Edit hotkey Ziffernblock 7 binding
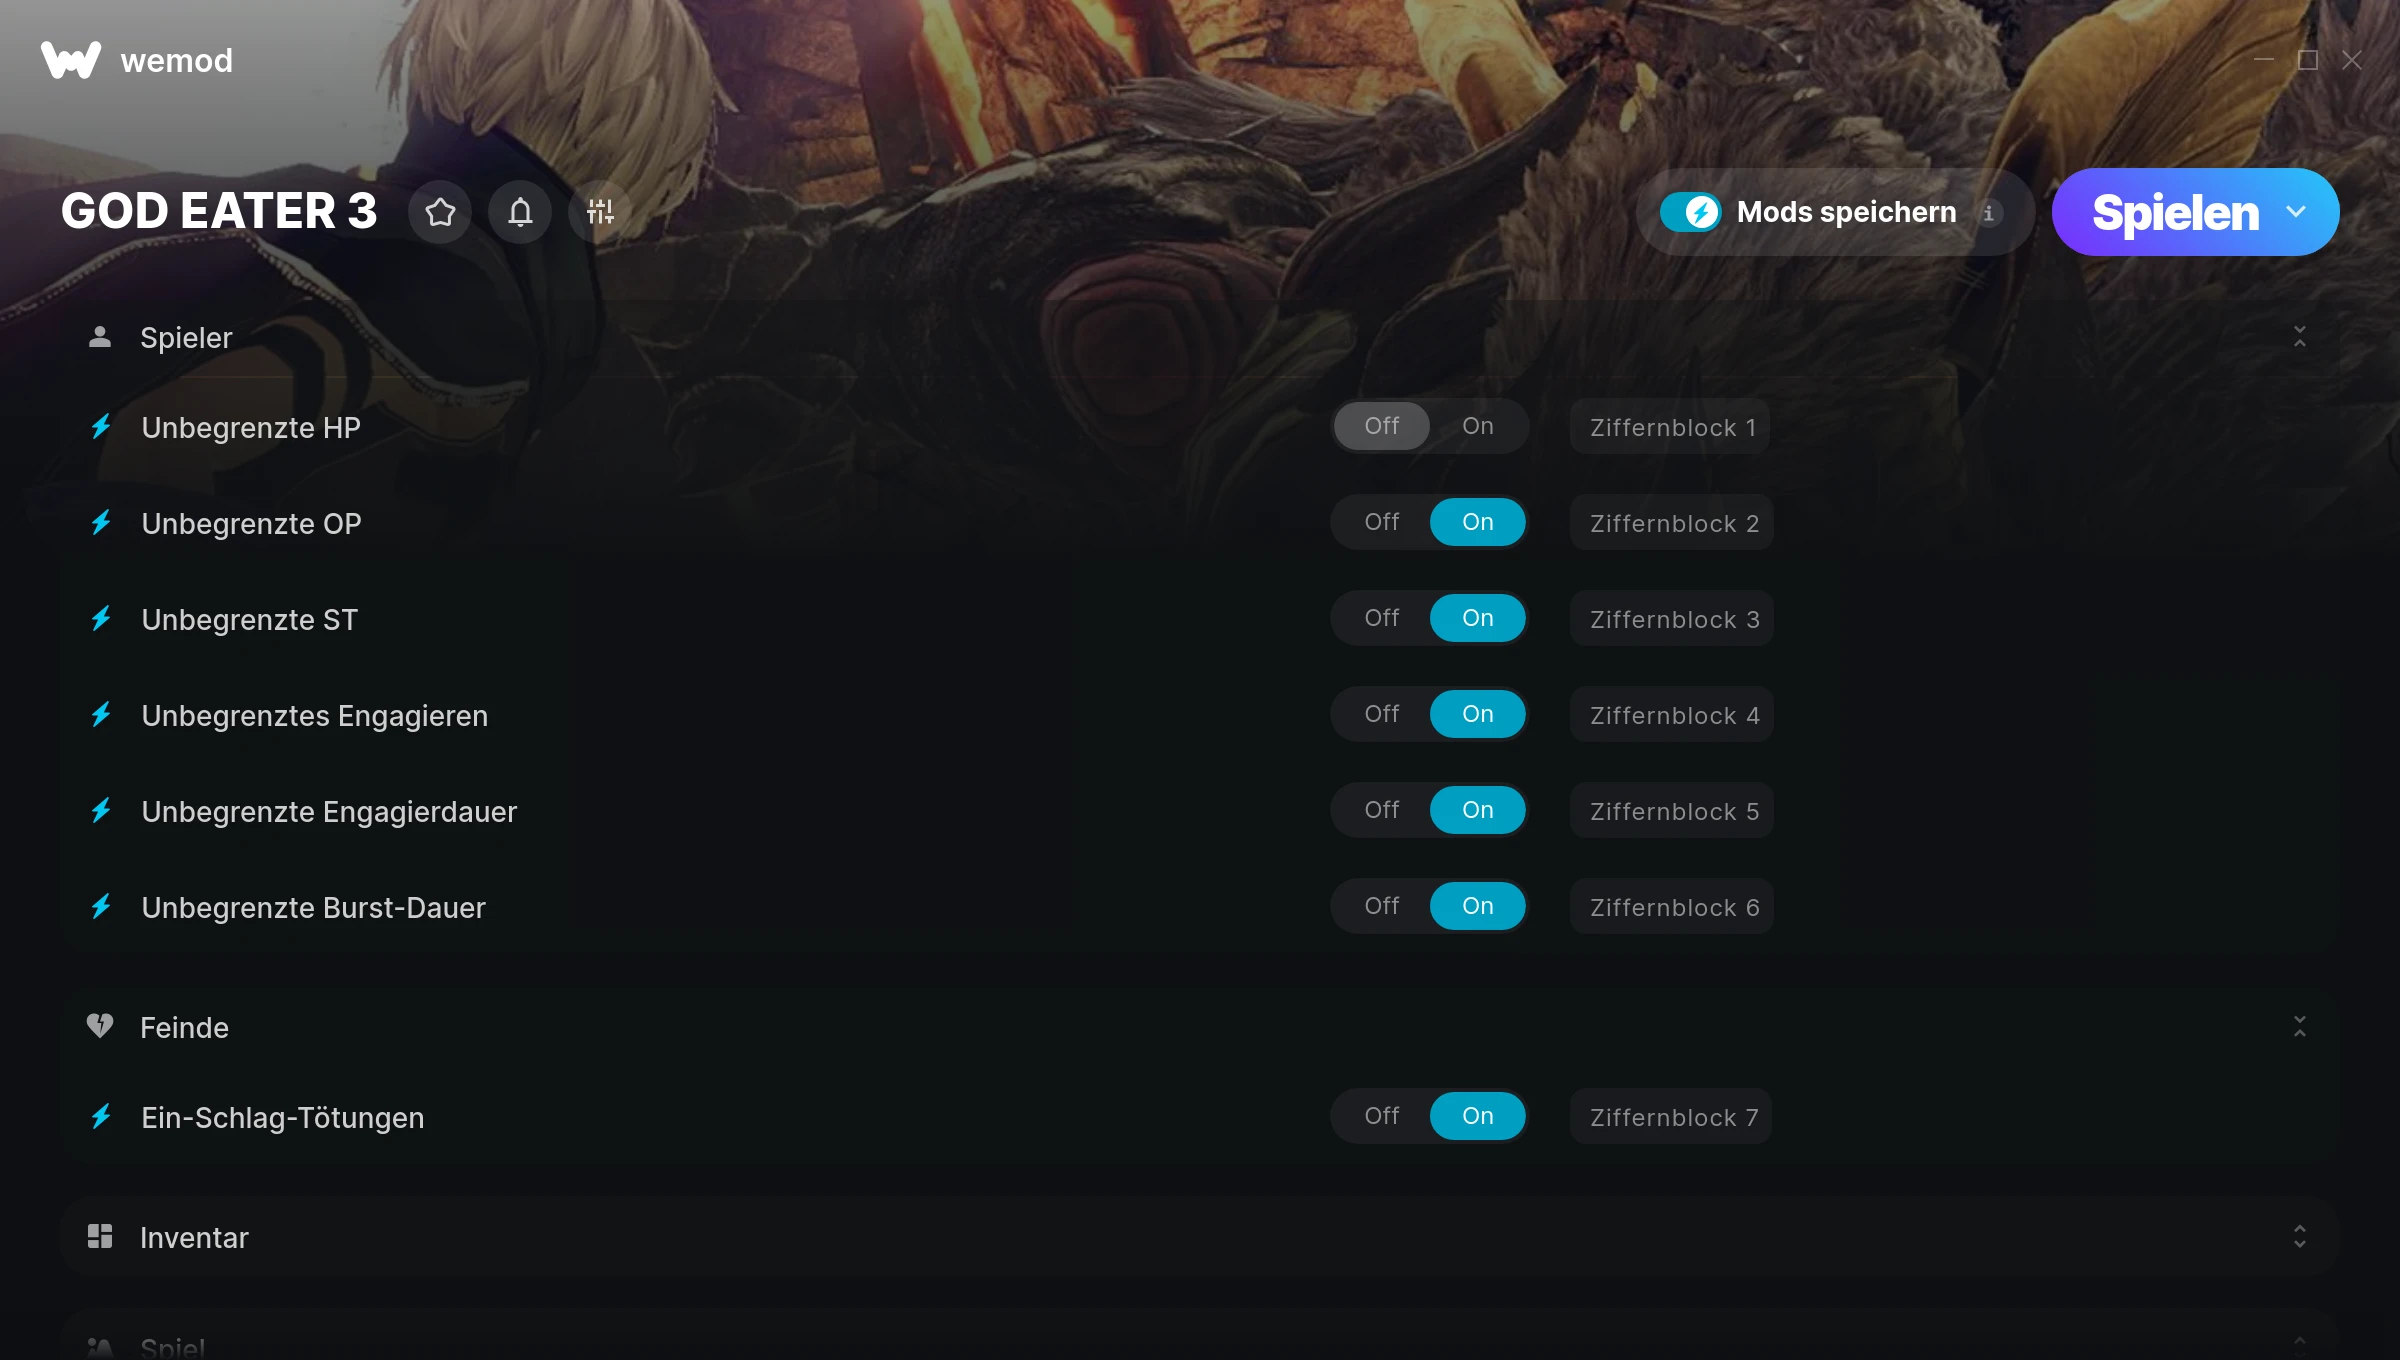The width and height of the screenshot is (2400, 1360). click(x=1671, y=1117)
